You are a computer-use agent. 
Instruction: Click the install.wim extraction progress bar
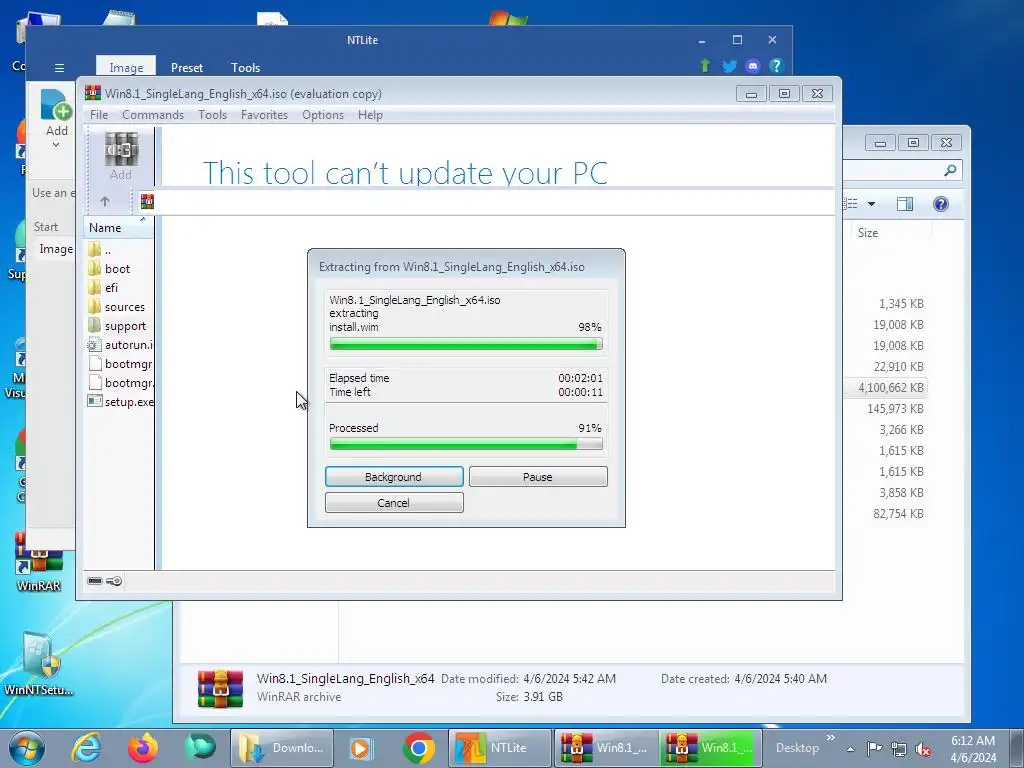pos(466,344)
